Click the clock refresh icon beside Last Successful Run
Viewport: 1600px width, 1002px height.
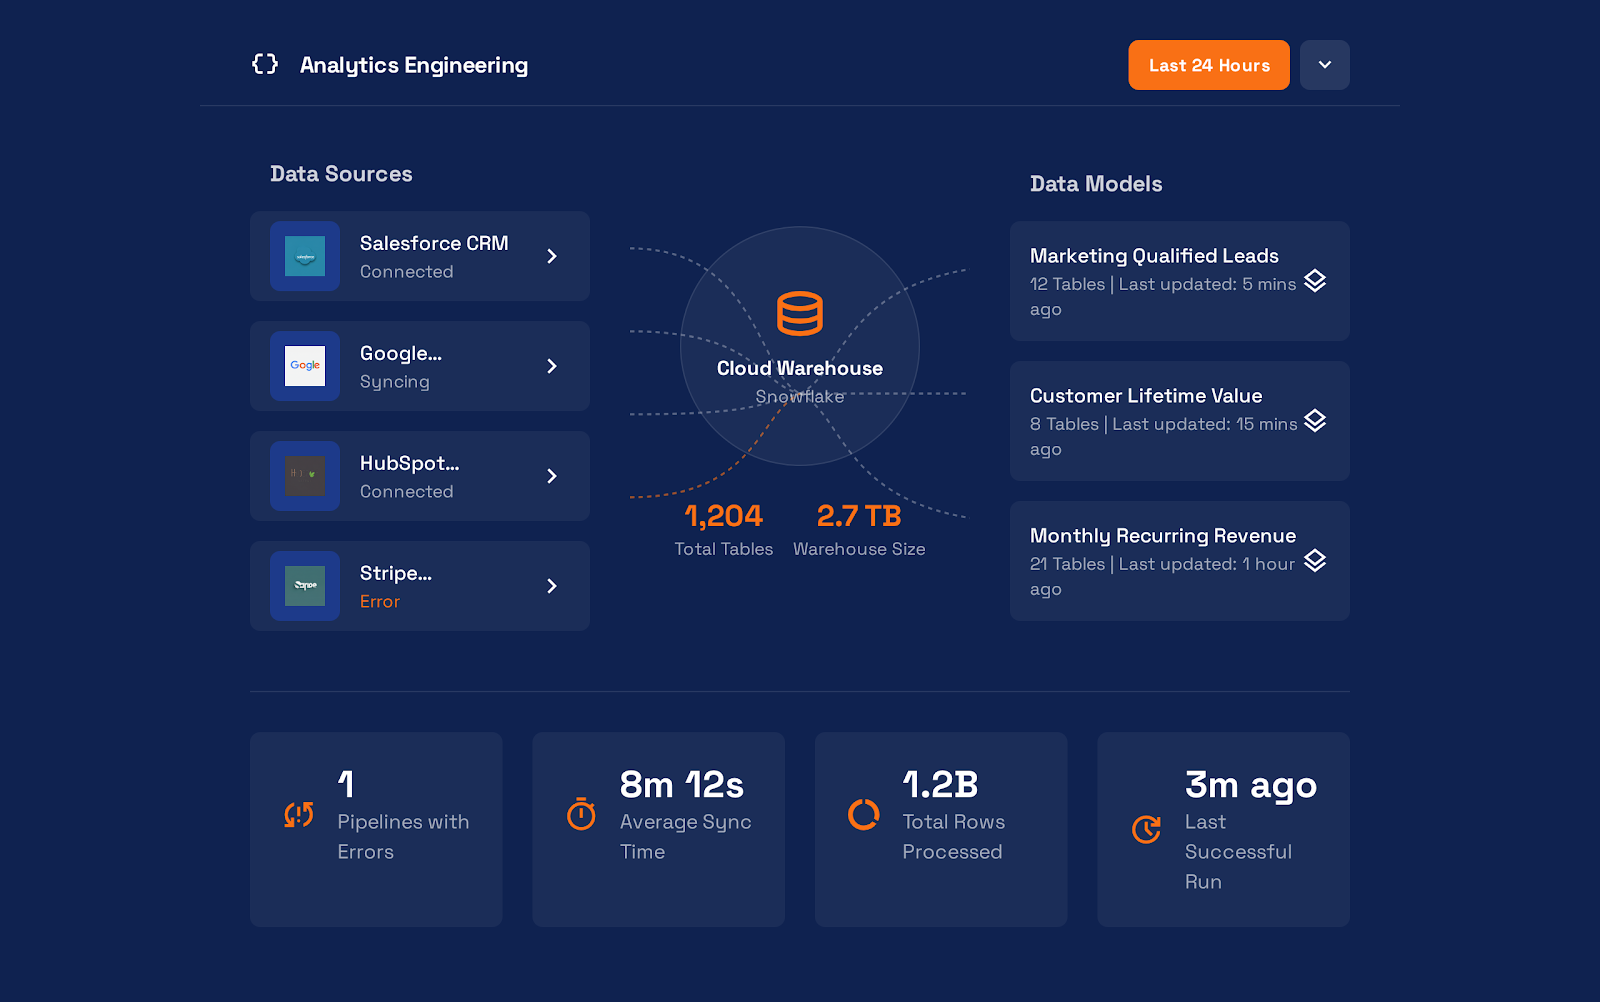pos(1146,830)
